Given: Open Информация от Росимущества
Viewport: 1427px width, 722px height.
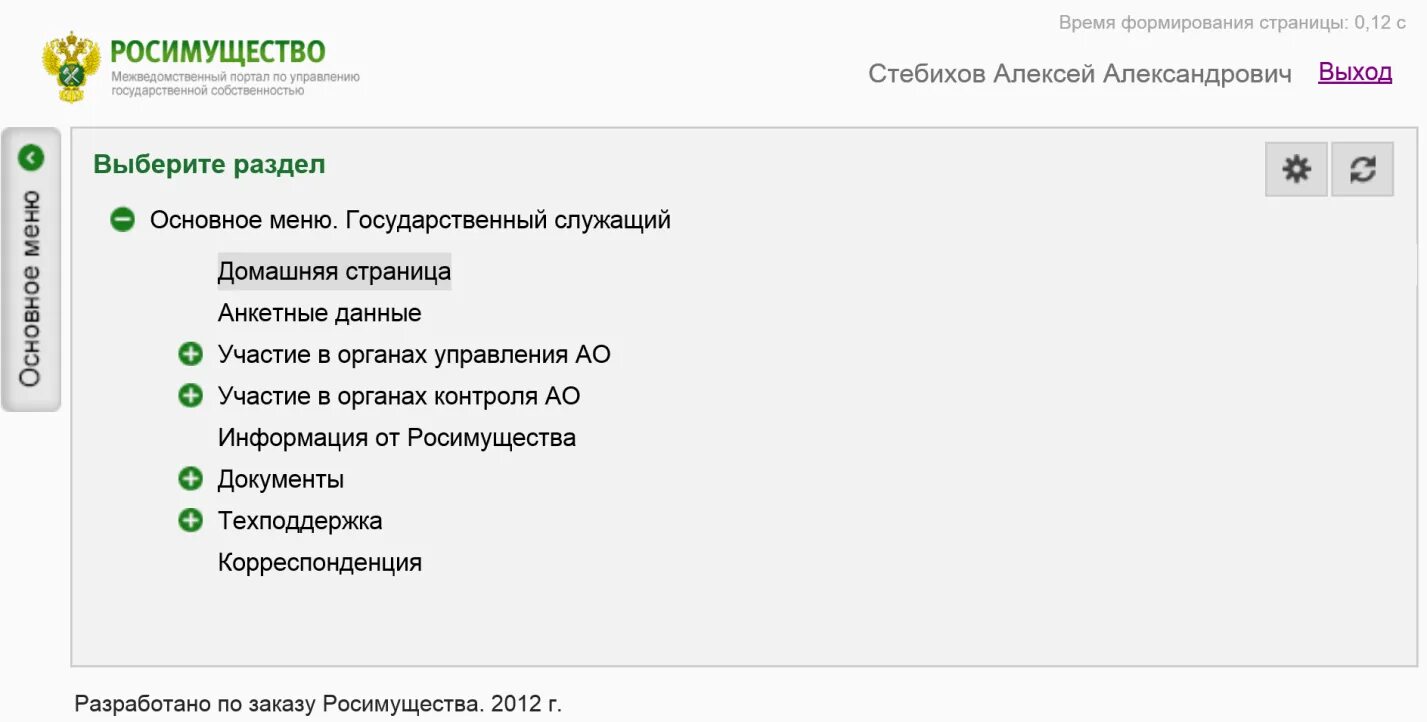Looking at the screenshot, I should pyautogui.click(x=397, y=438).
